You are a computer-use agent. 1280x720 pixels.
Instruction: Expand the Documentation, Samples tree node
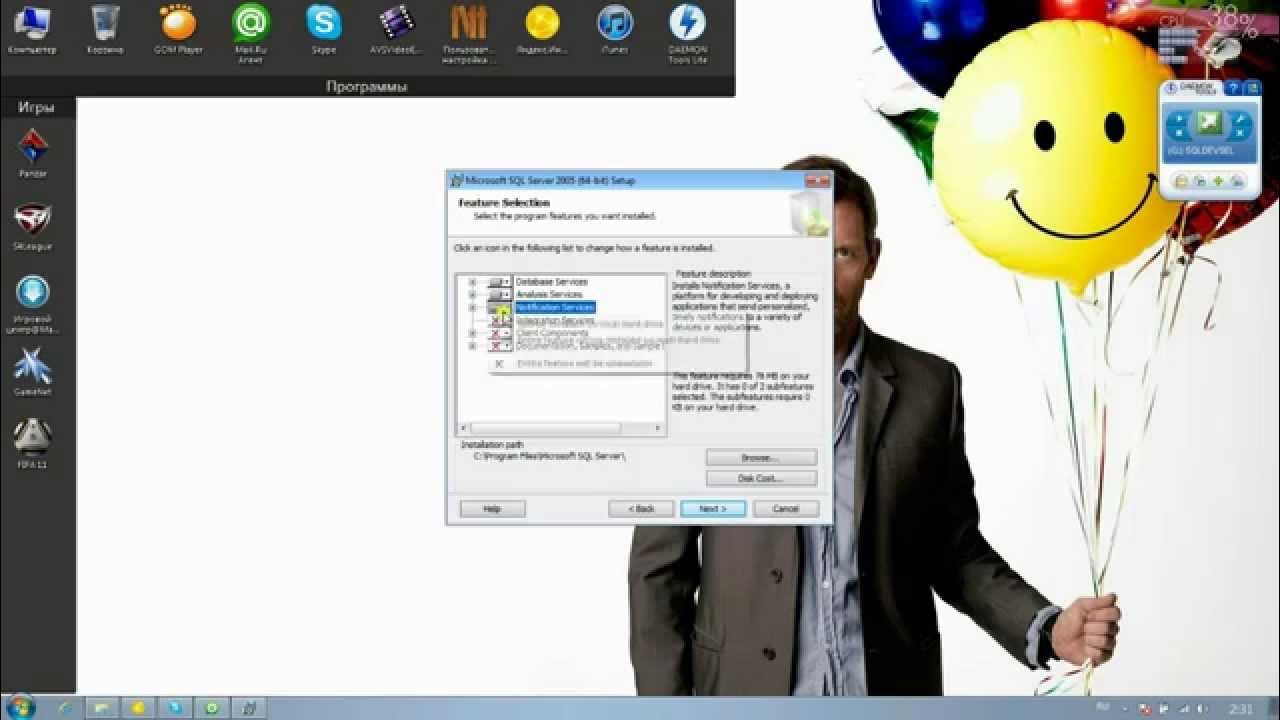click(472, 346)
